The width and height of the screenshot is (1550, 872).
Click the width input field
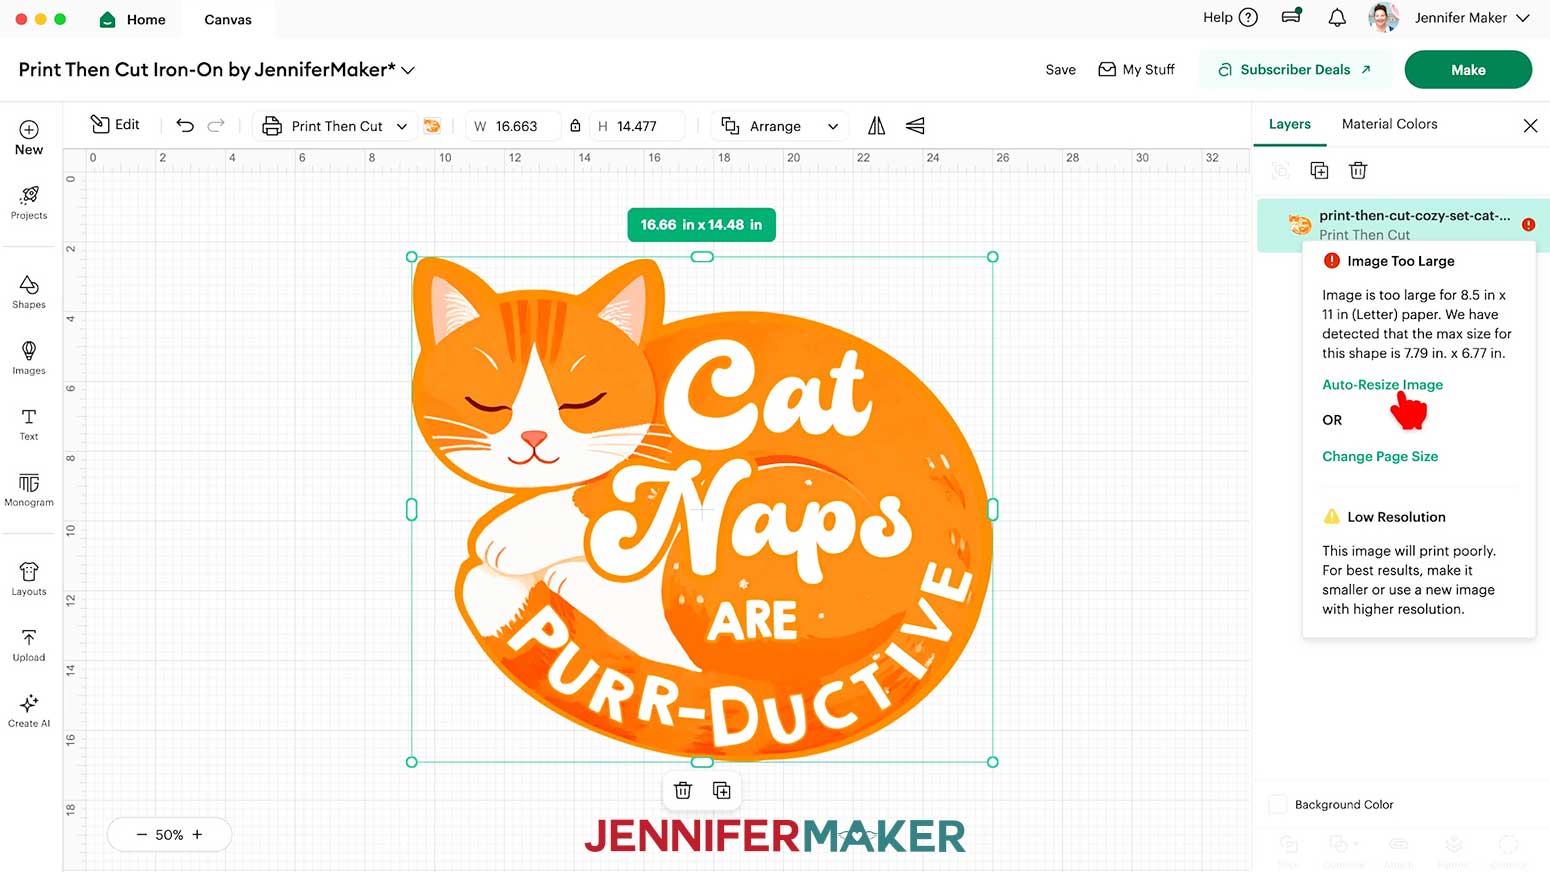[513, 126]
